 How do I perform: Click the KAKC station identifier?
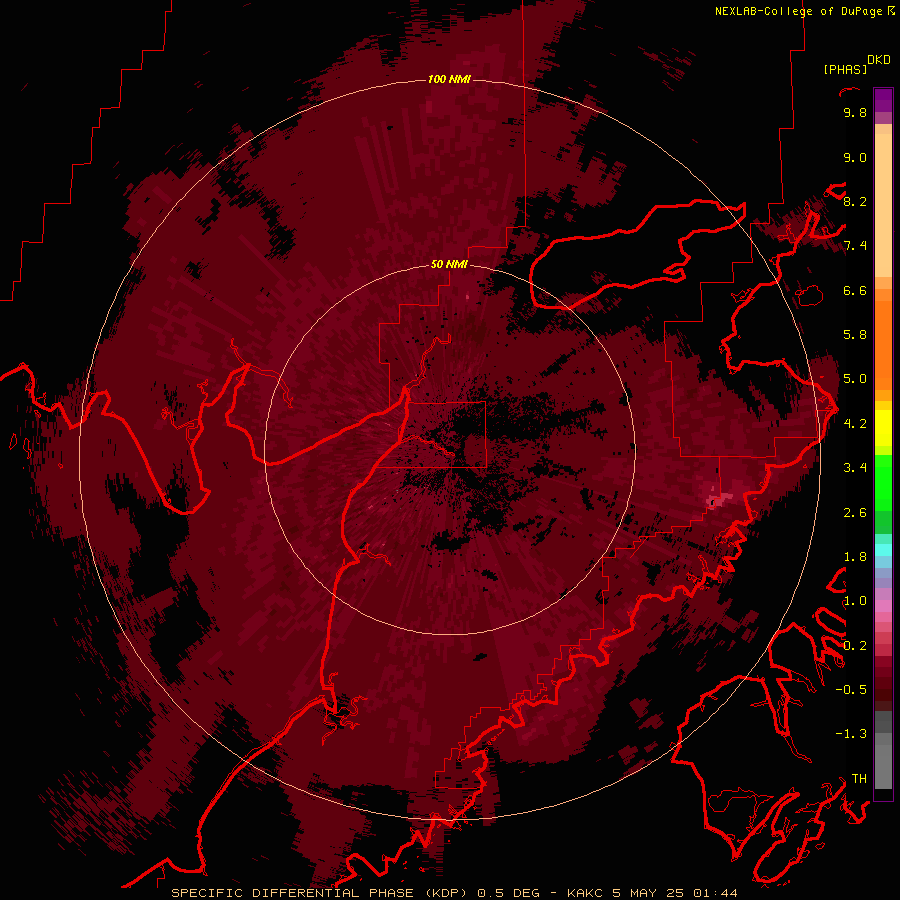click(x=586, y=893)
